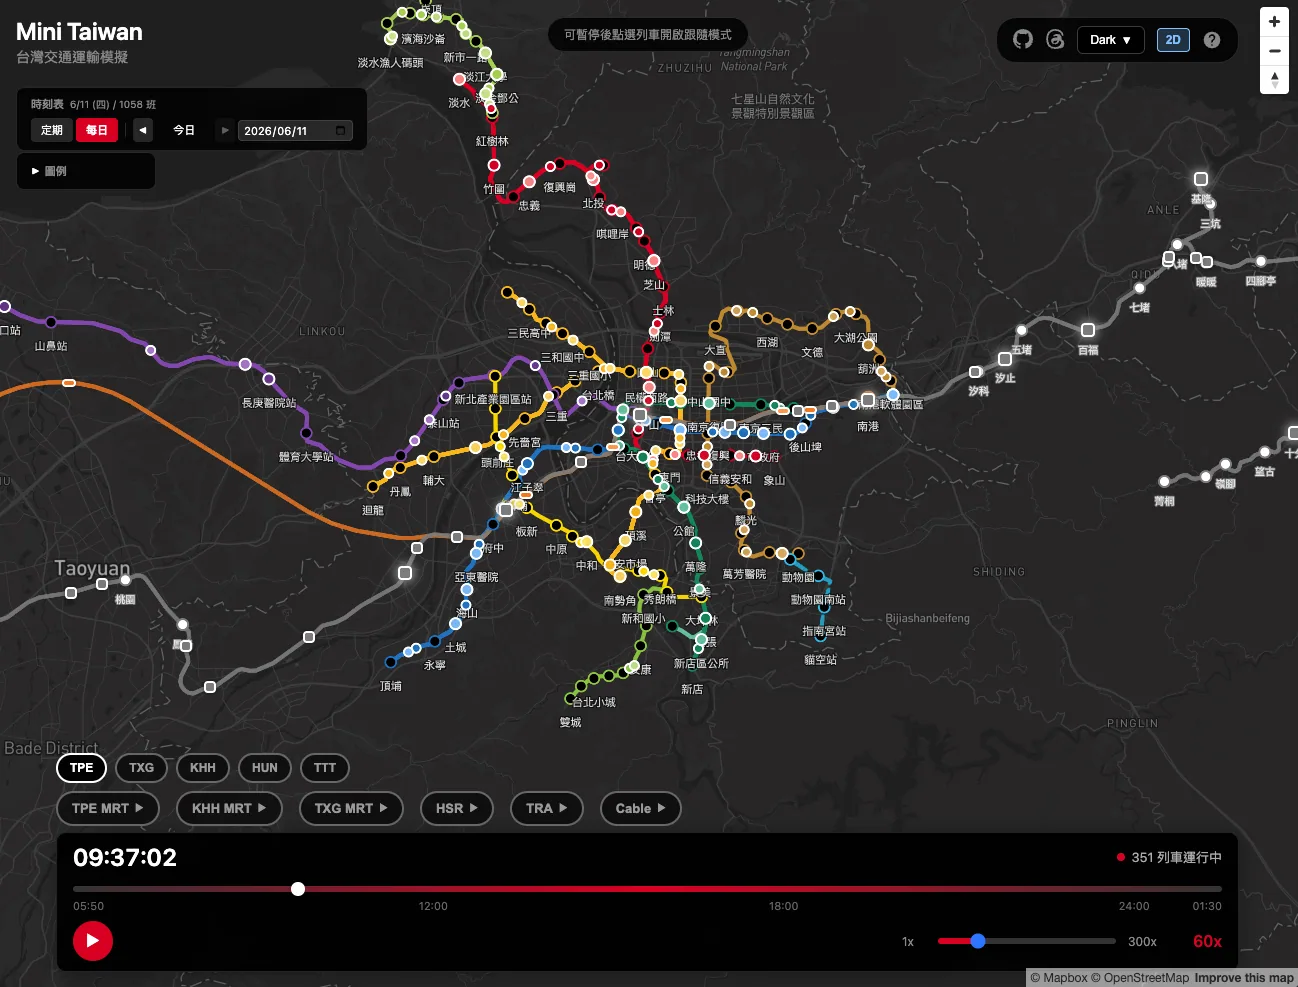The height and width of the screenshot is (987, 1298).
Task: Select the 每日 timetable mode
Action: click(x=97, y=130)
